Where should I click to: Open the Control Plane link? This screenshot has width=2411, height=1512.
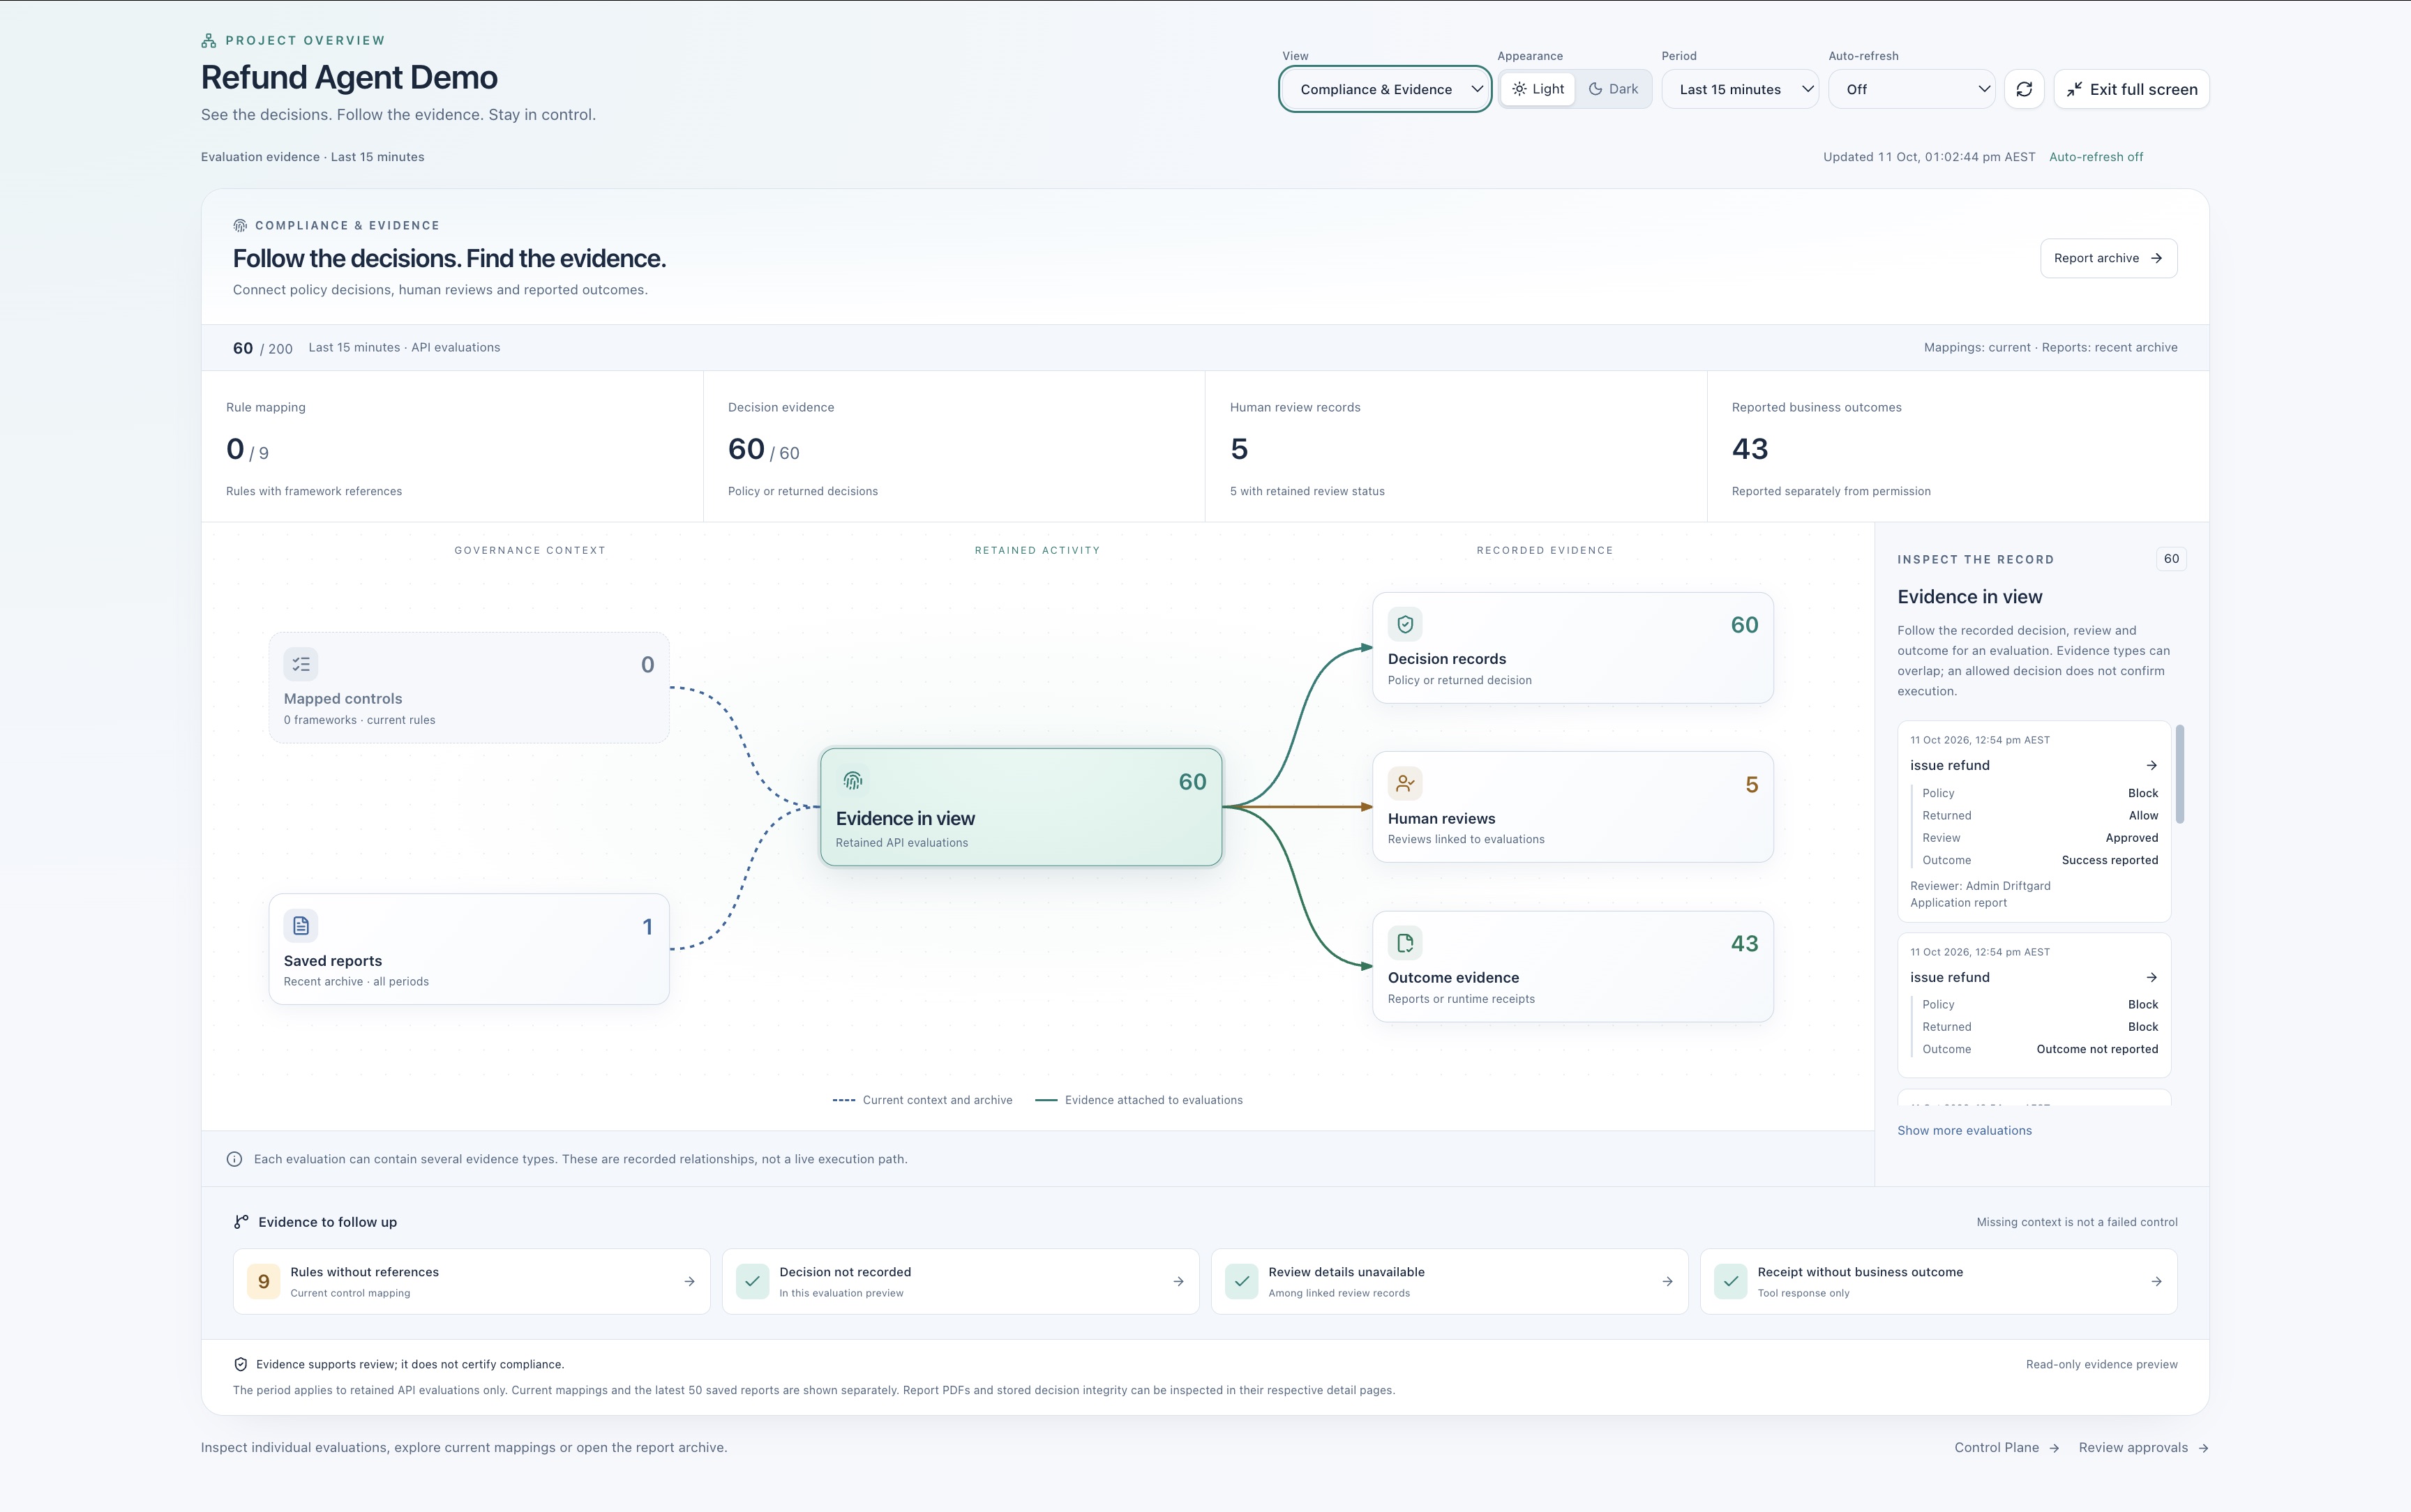point(2006,1447)
